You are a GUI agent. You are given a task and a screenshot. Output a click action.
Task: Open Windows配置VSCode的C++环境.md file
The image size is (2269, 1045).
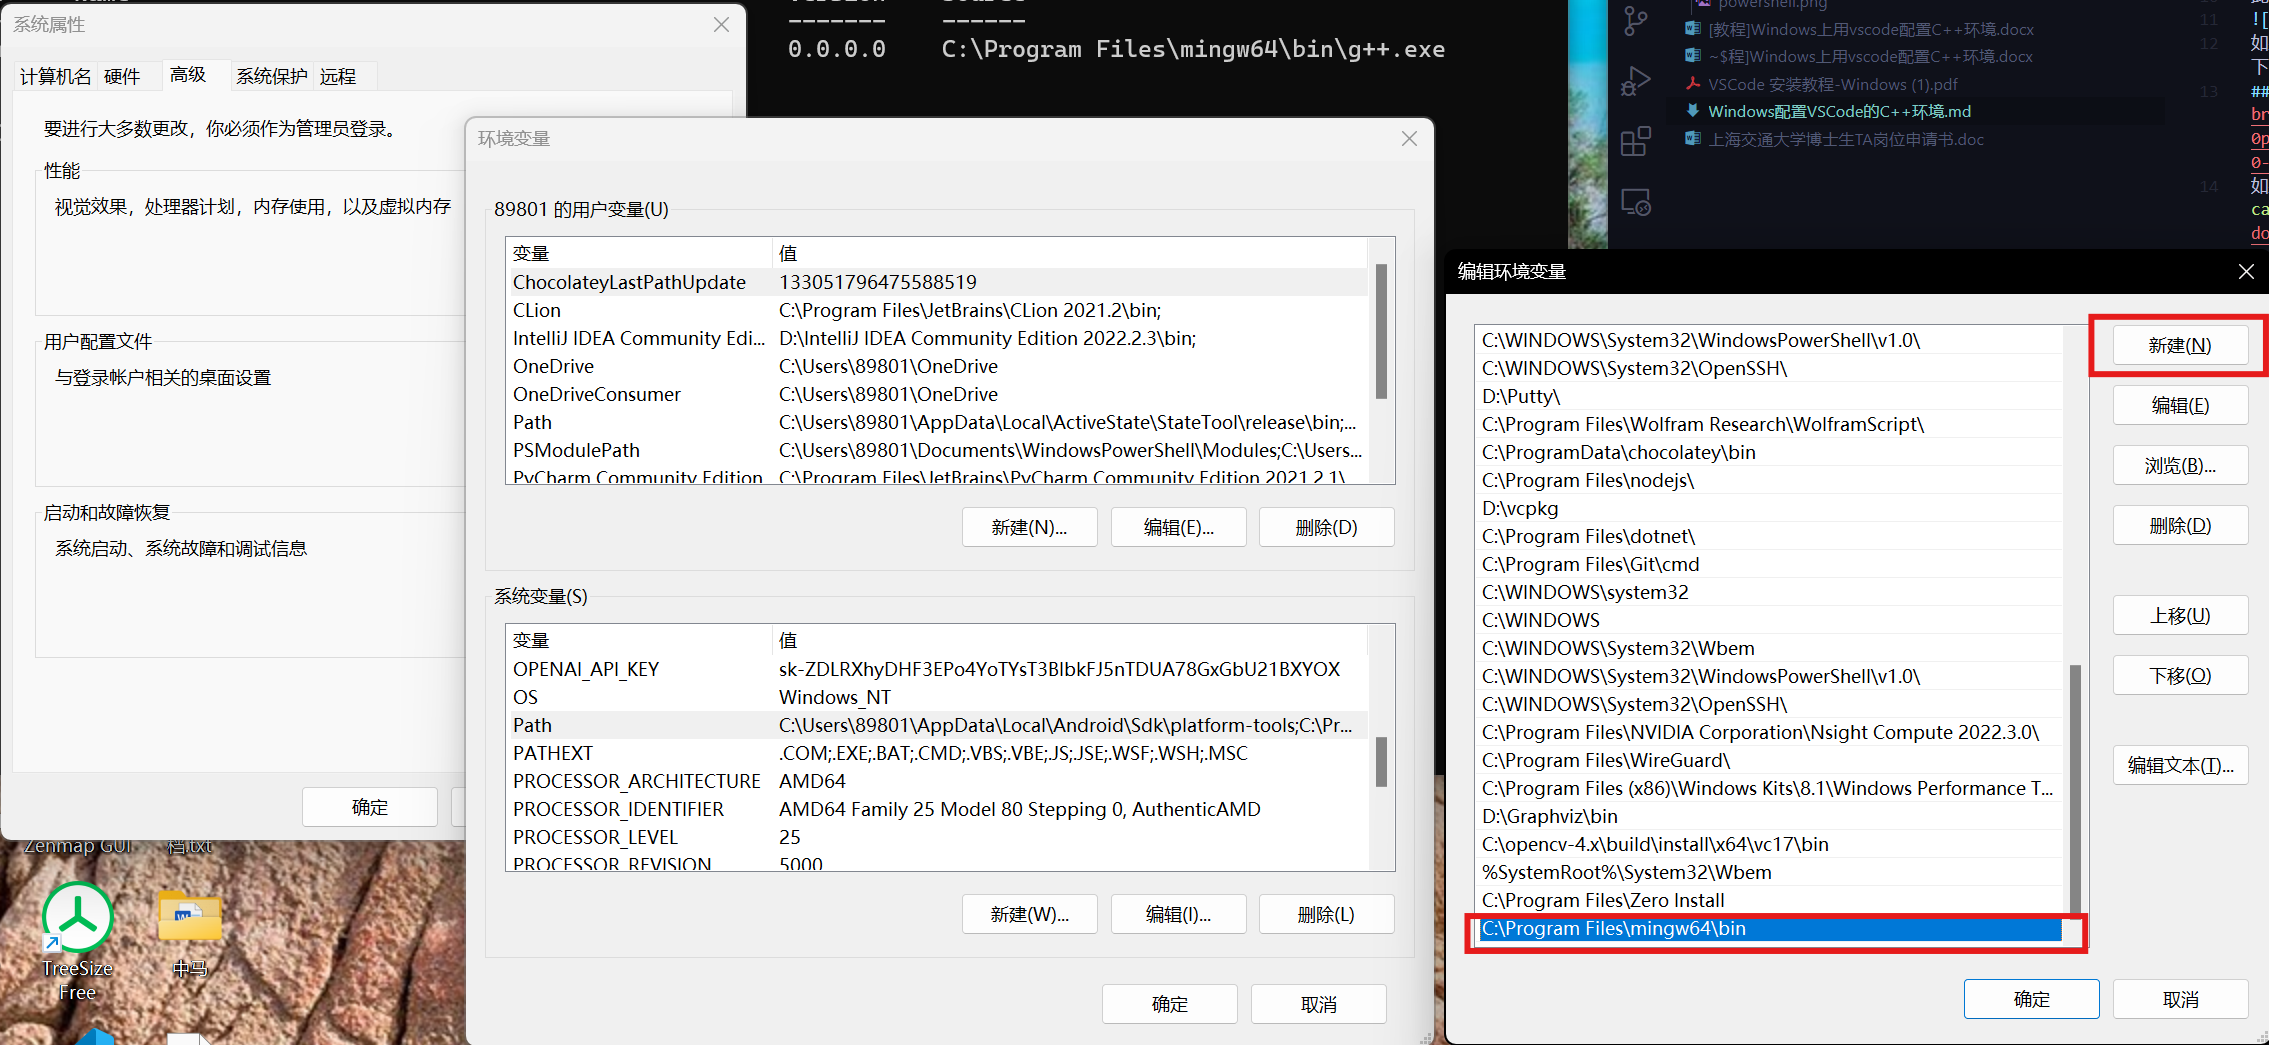click(1838, 111)
